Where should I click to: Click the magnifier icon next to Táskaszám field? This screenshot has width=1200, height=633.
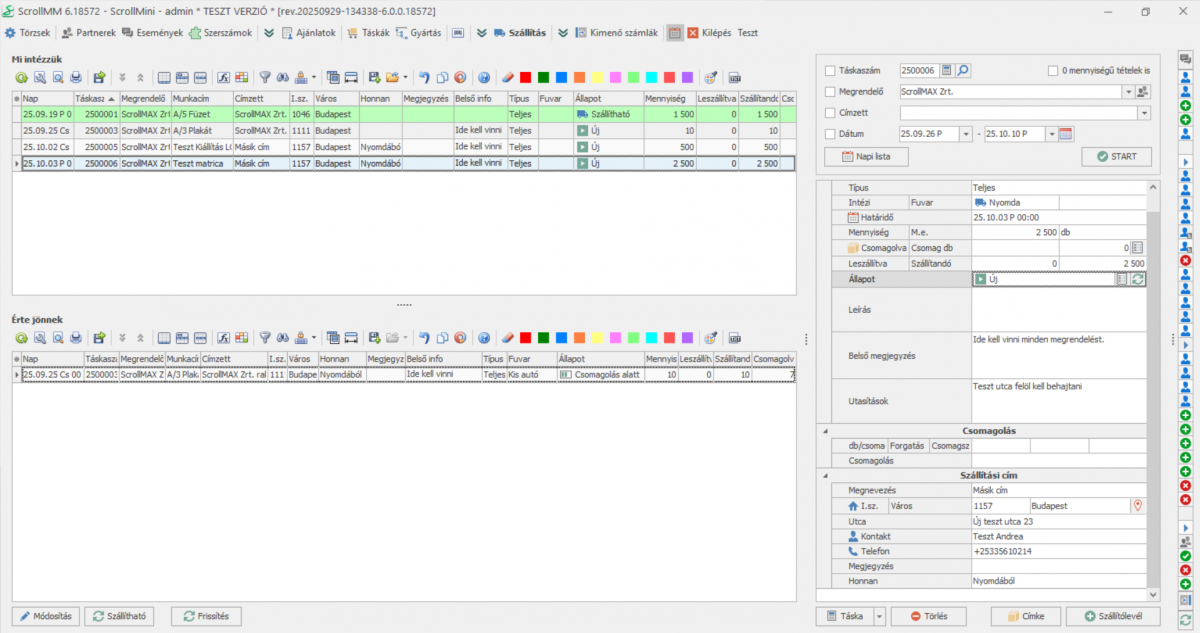(963, 71)
